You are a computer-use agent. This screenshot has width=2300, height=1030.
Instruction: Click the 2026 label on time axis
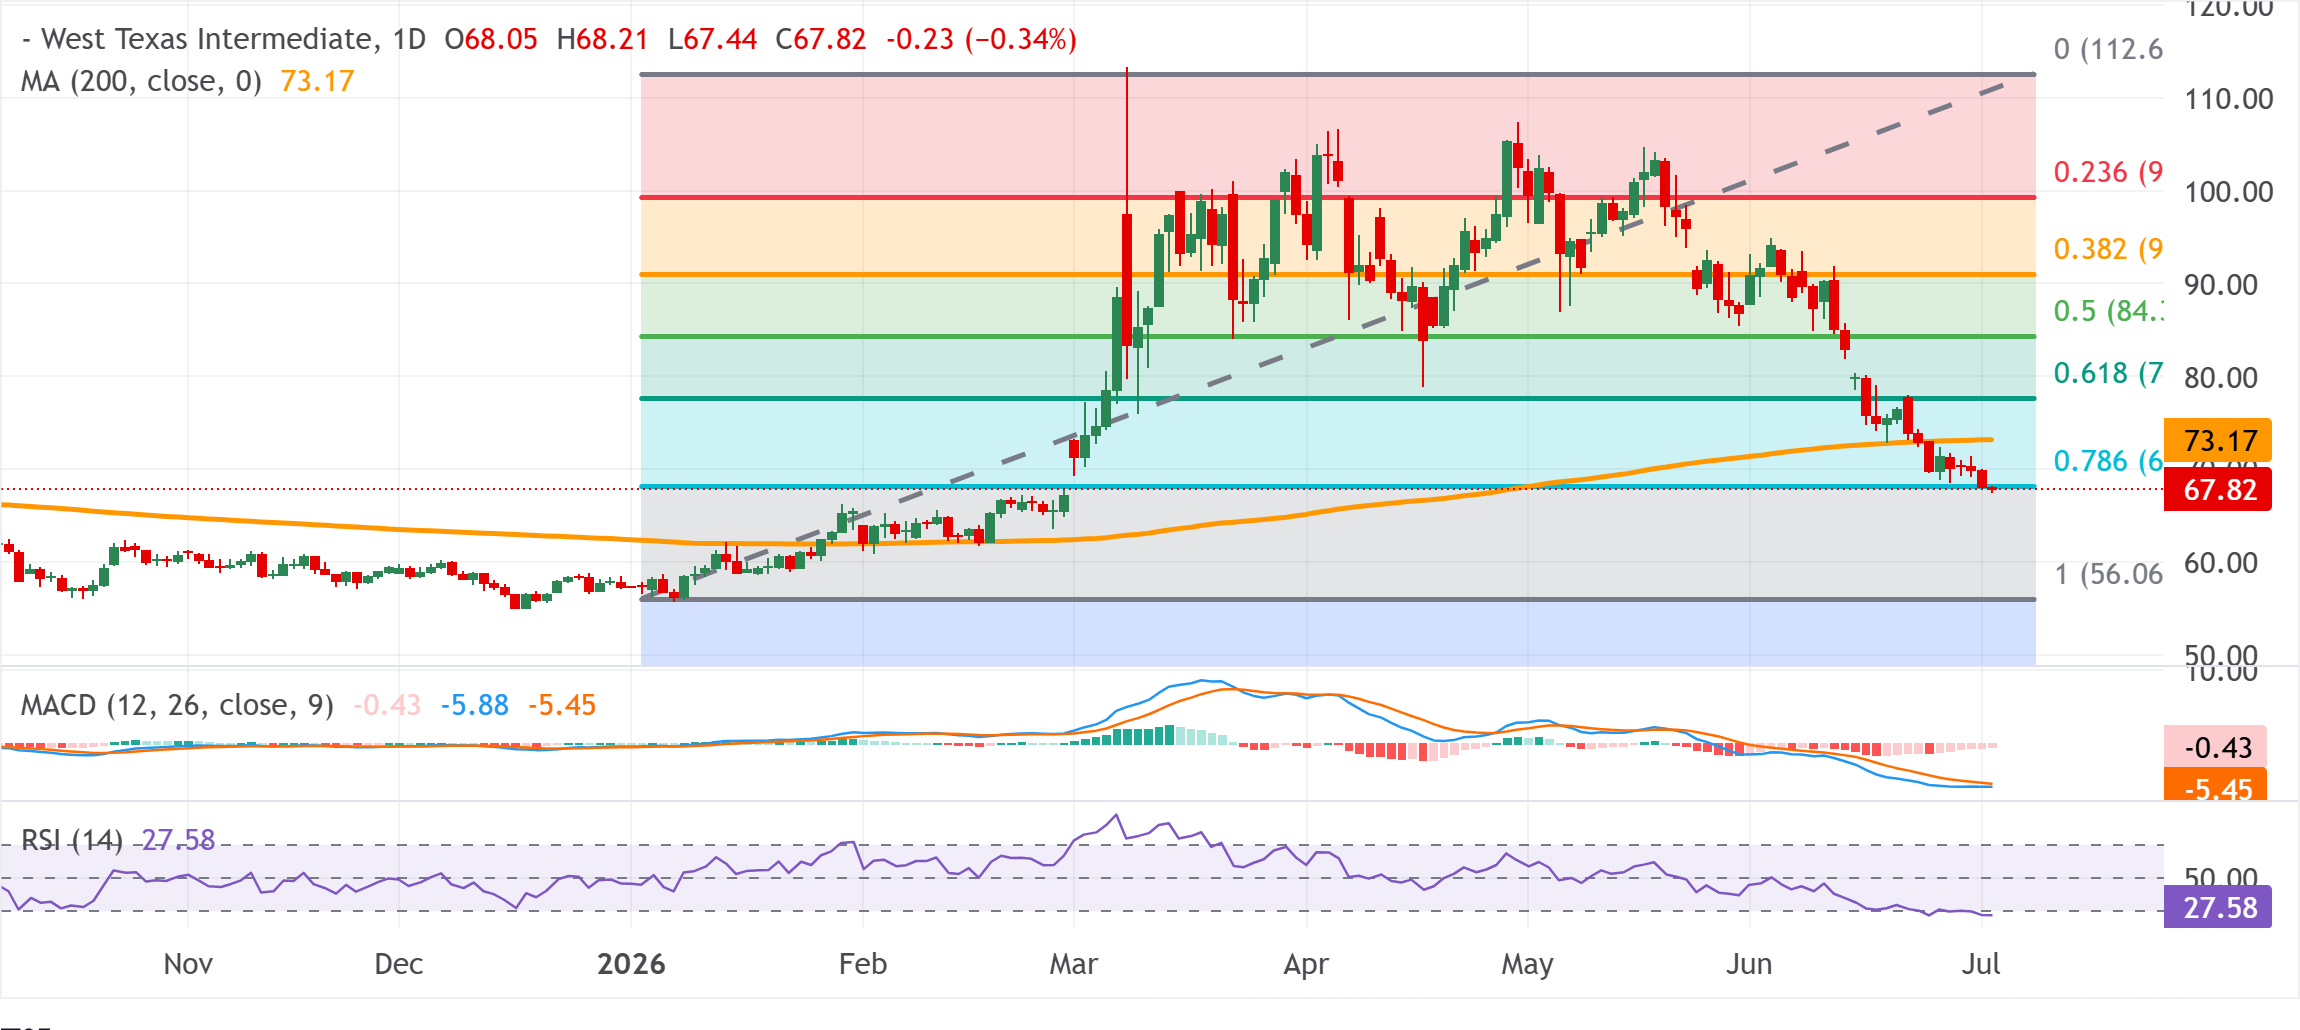[631, 964]
